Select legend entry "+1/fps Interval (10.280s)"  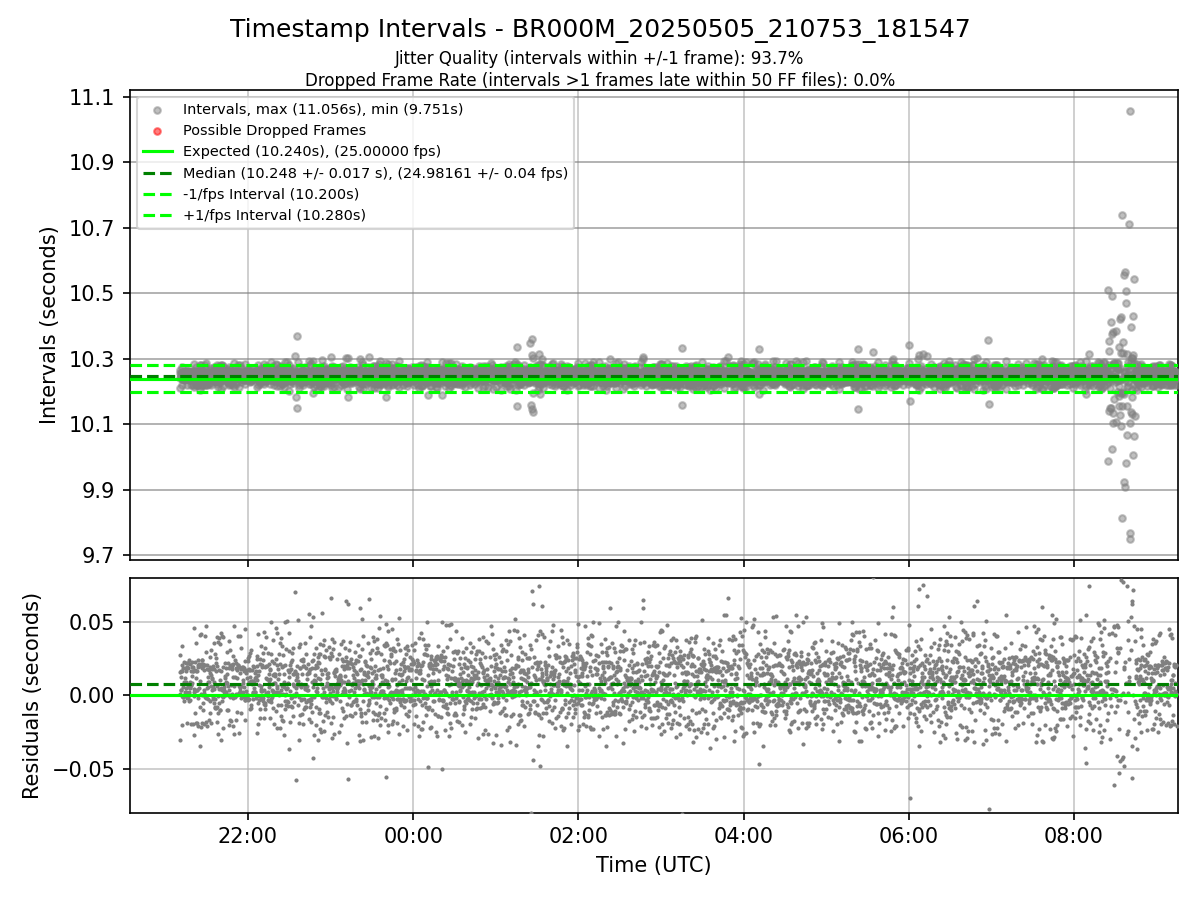point(274,214)
